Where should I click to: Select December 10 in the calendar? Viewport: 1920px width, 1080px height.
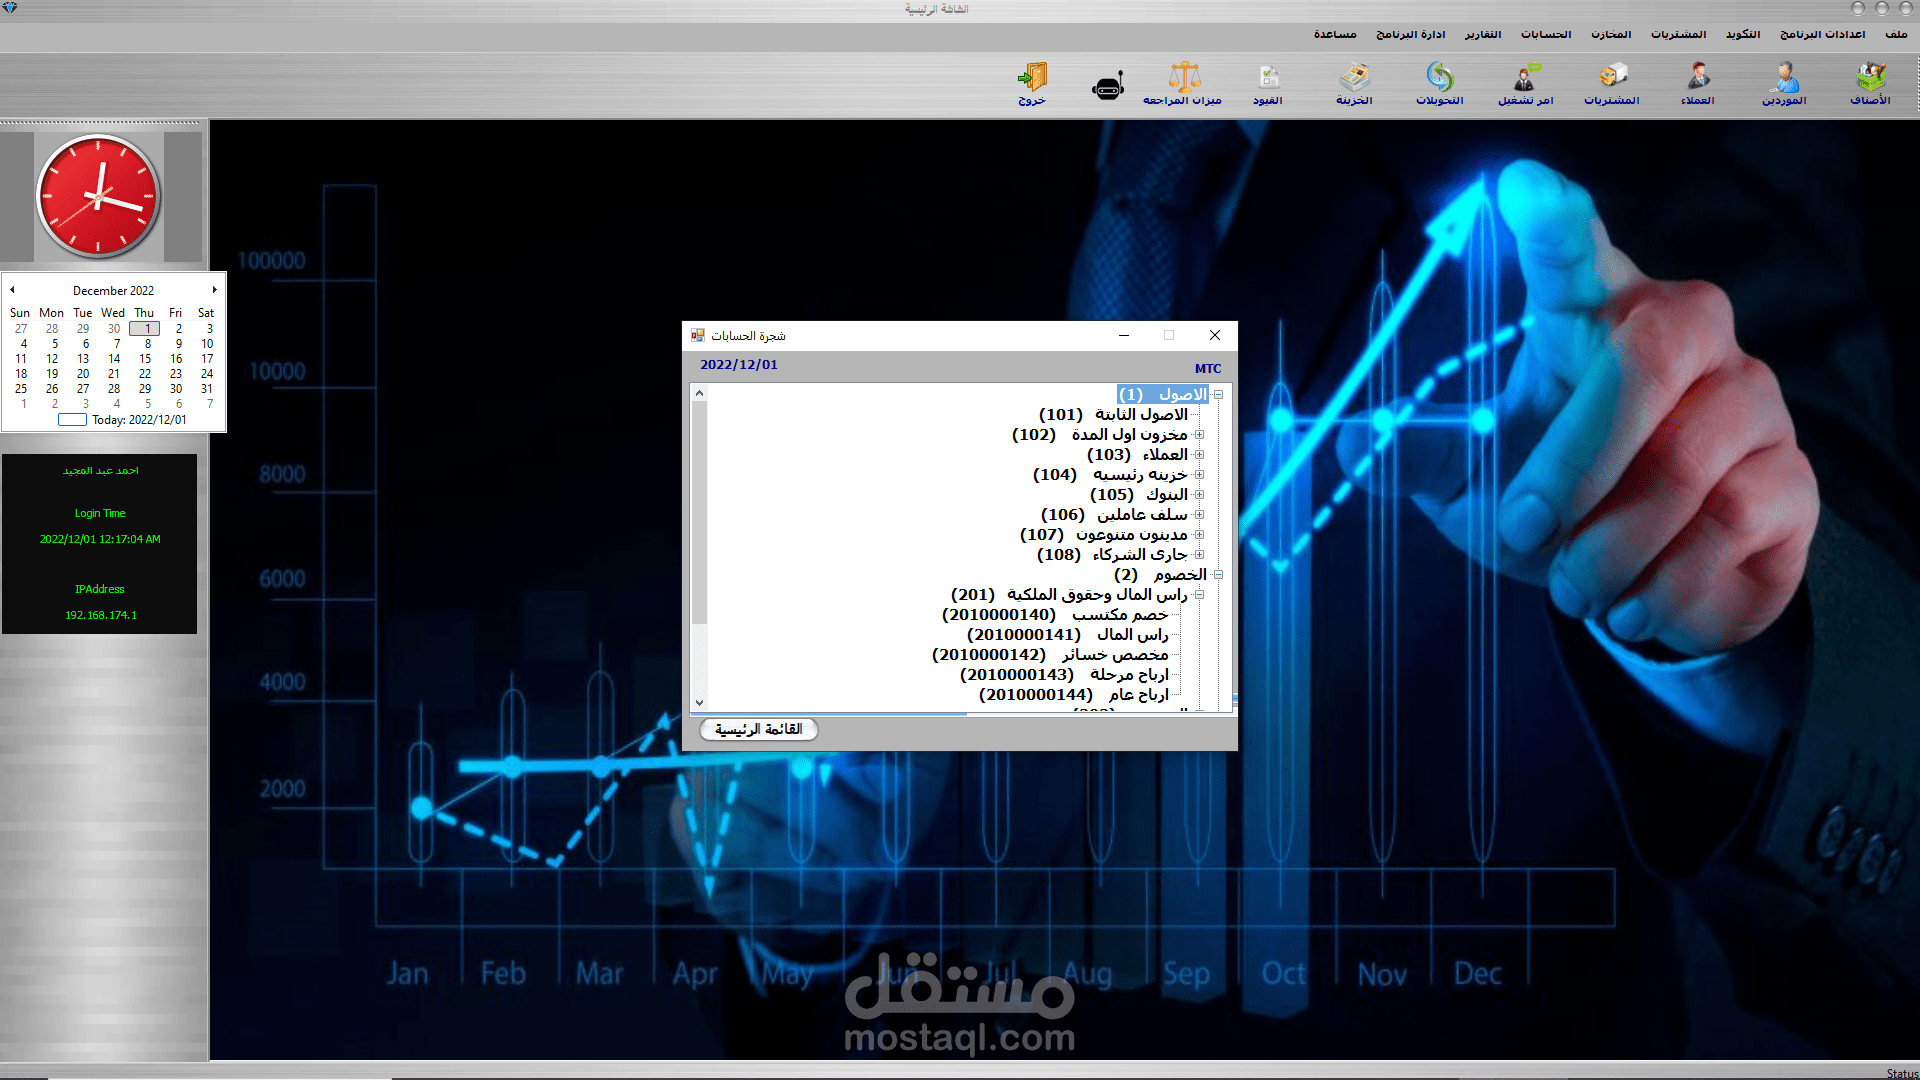tap(207, 344)
